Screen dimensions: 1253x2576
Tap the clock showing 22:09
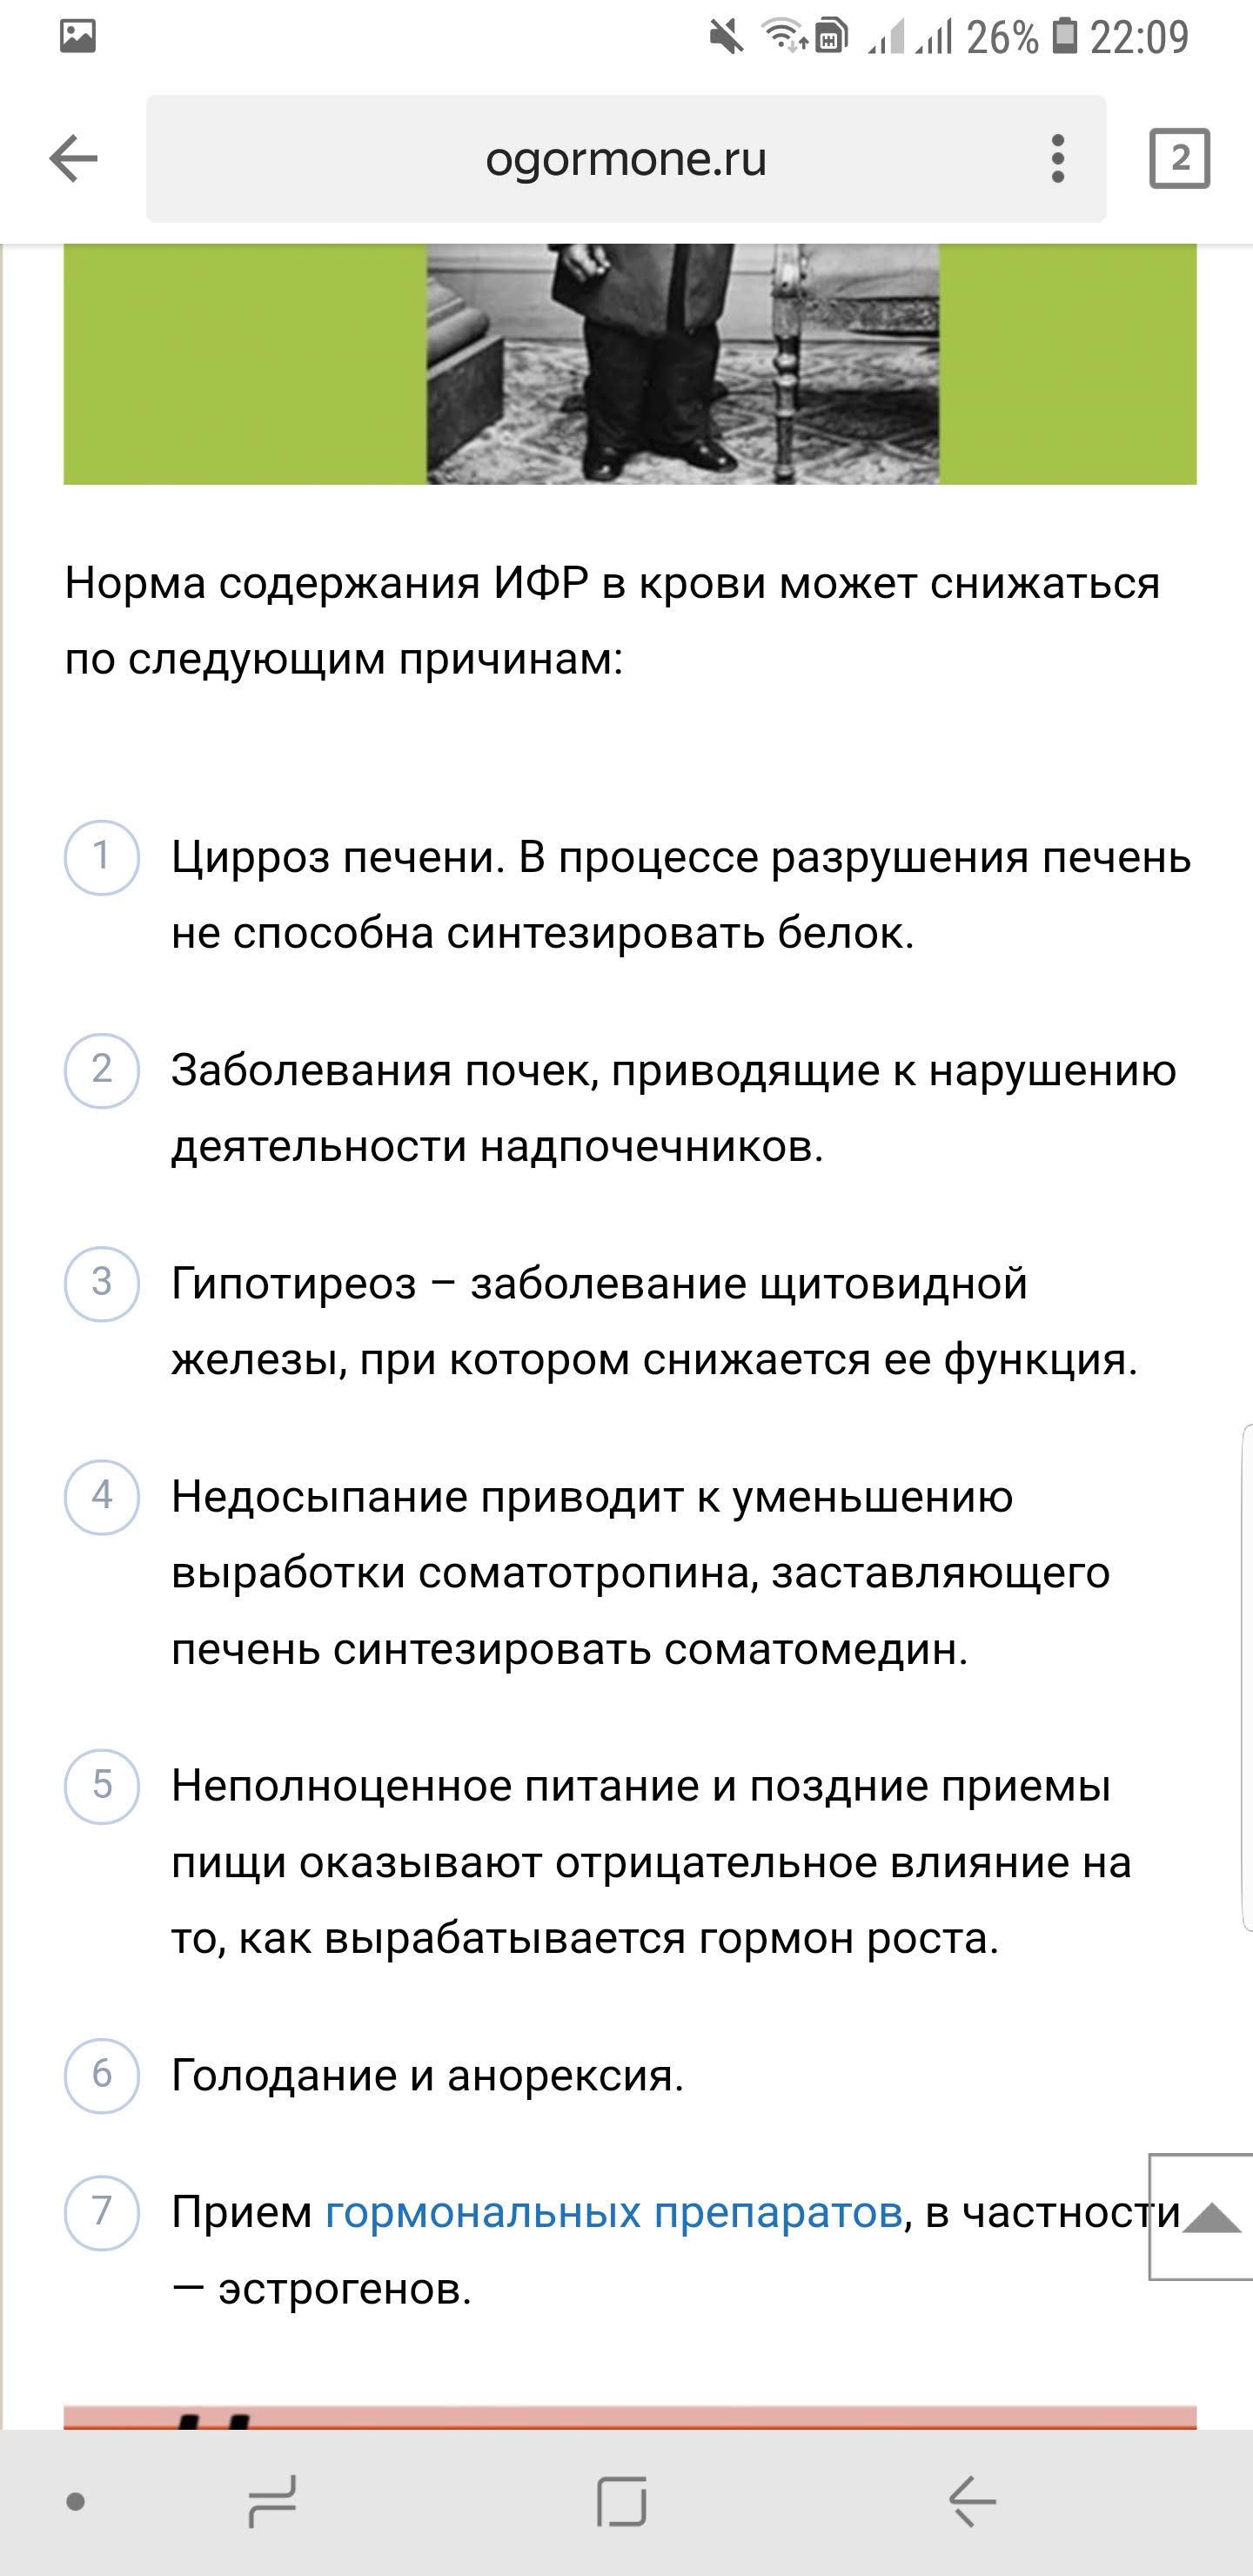(x=1139, y=37)
